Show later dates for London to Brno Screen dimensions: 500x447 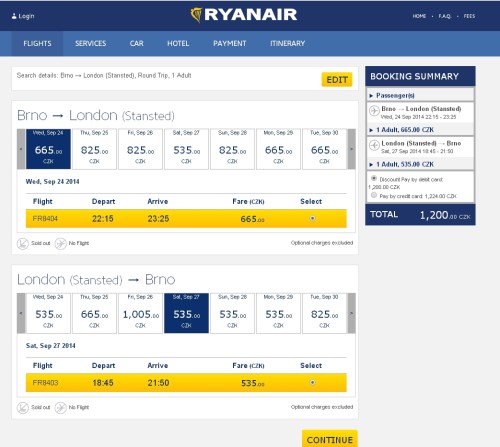[x=351, y=313]
